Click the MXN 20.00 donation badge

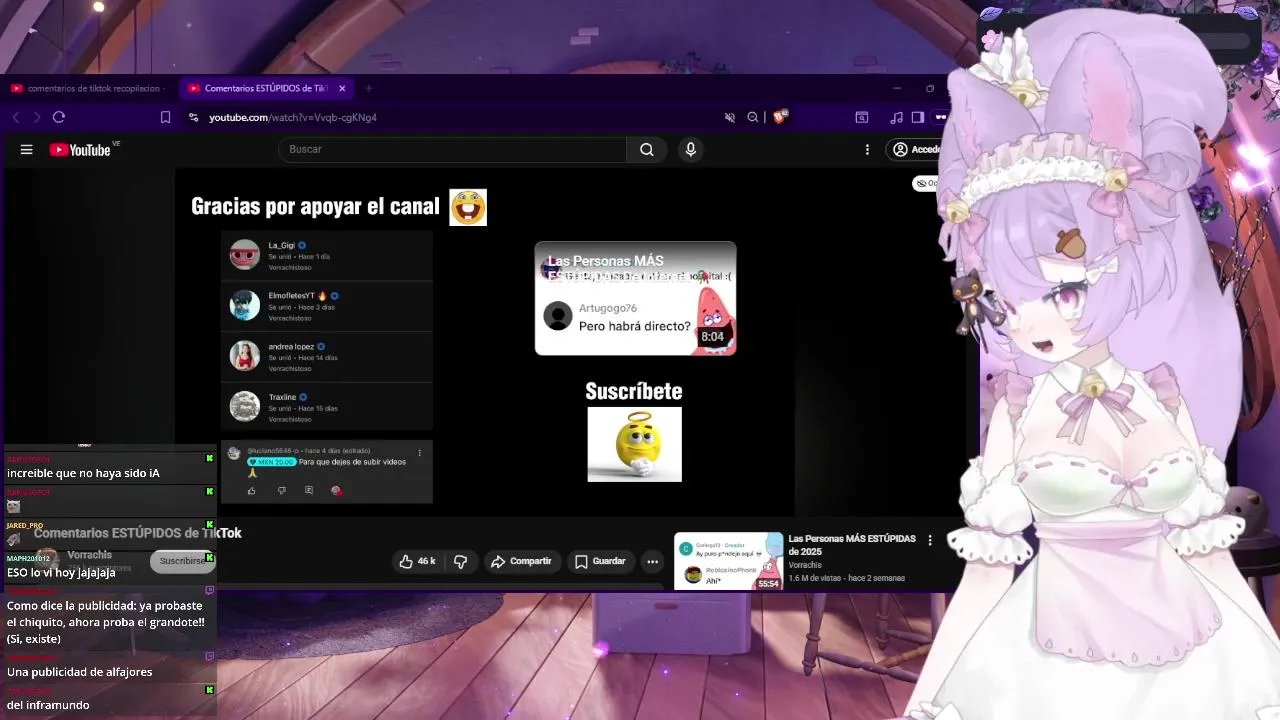271,462
